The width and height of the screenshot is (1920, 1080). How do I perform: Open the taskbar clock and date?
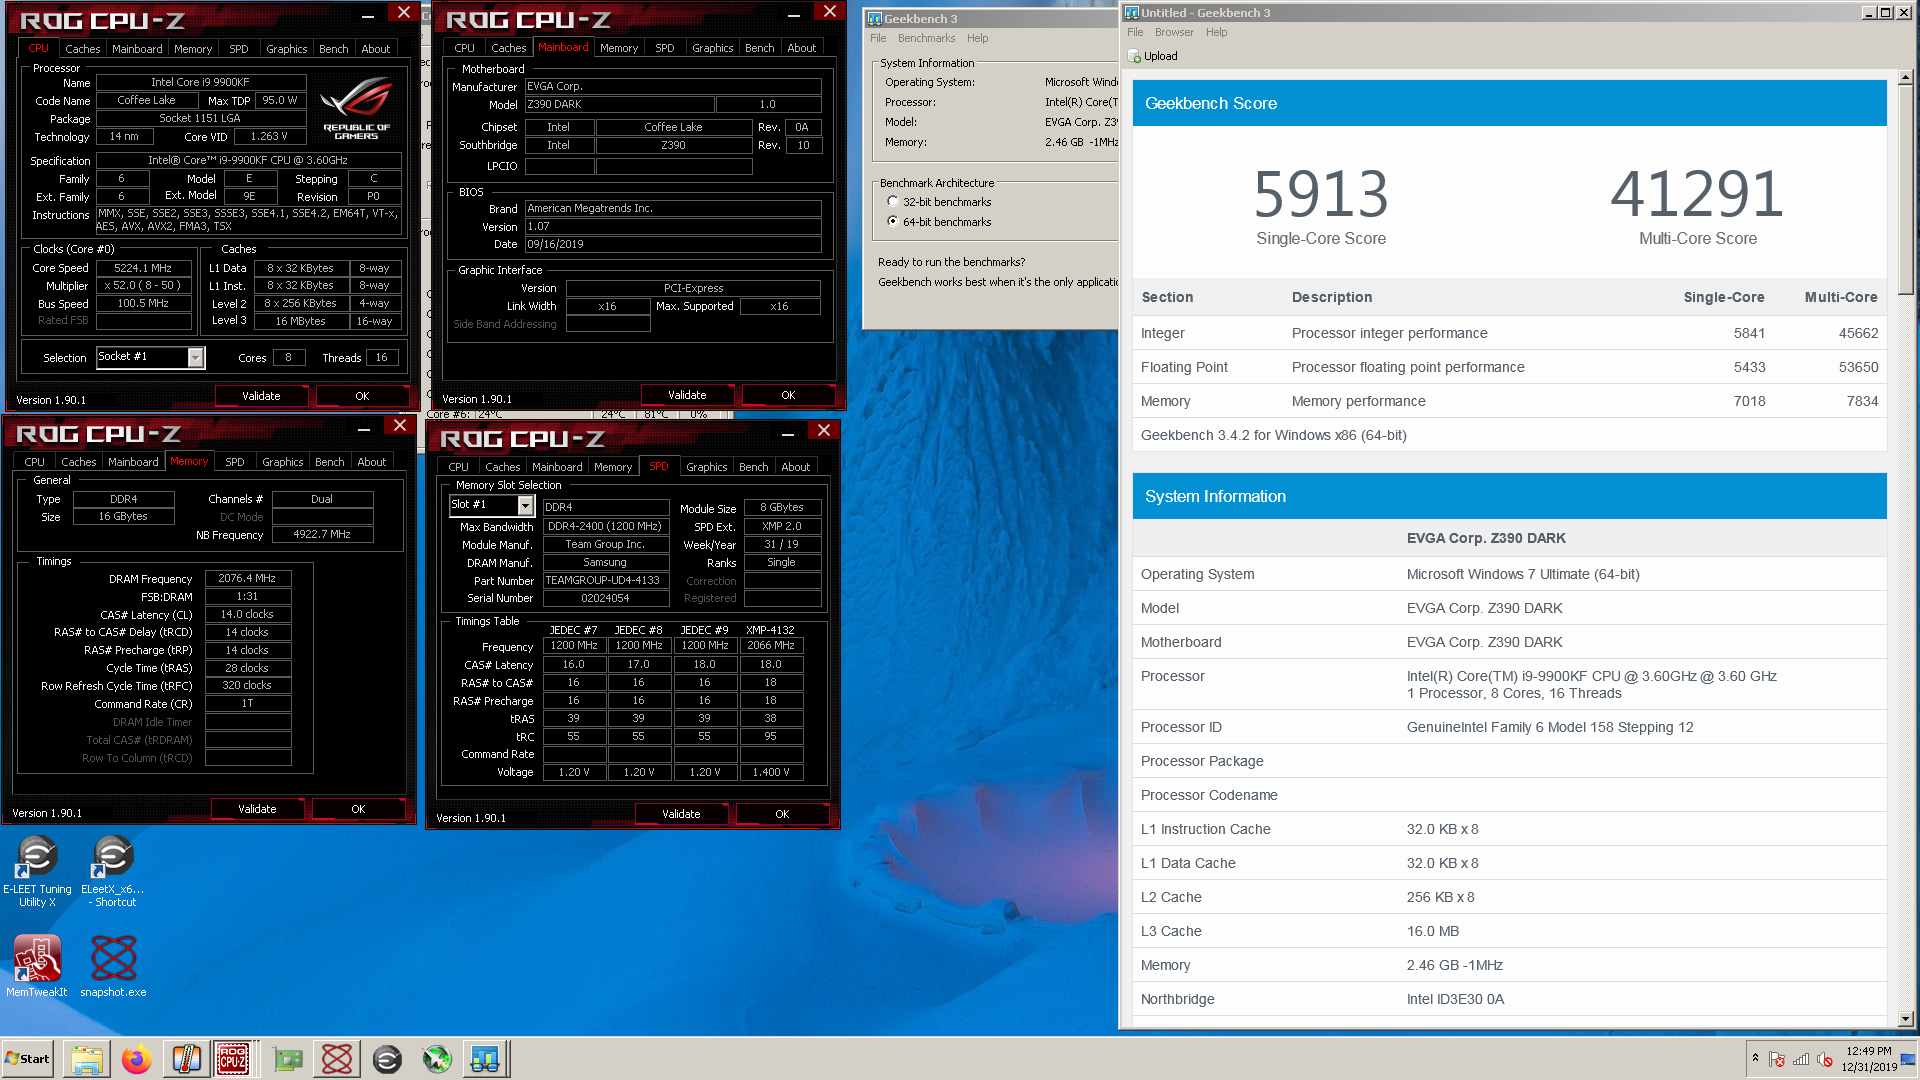coord(1869,1059)
